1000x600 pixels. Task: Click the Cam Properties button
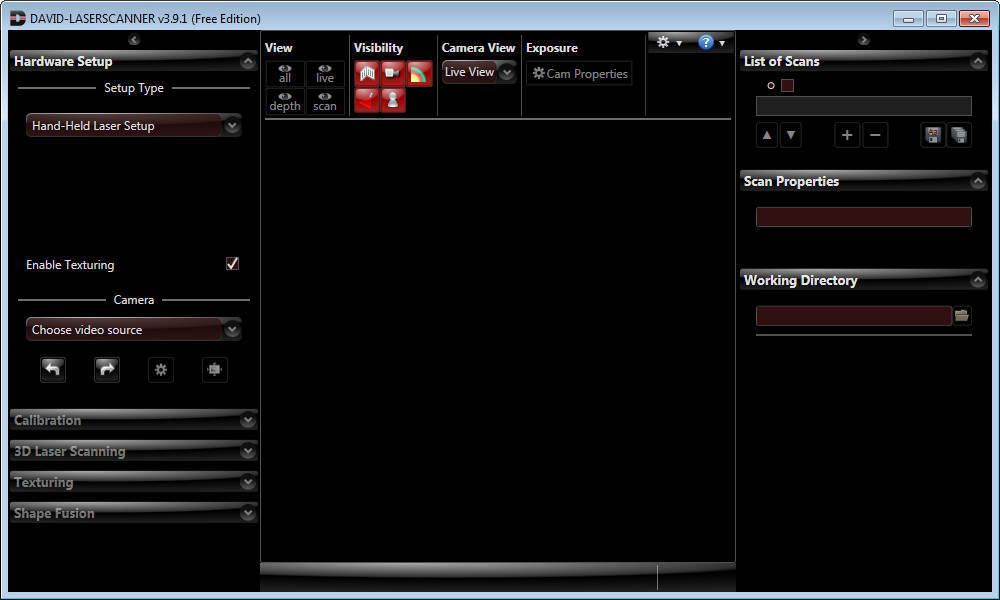tap(580, 74)
